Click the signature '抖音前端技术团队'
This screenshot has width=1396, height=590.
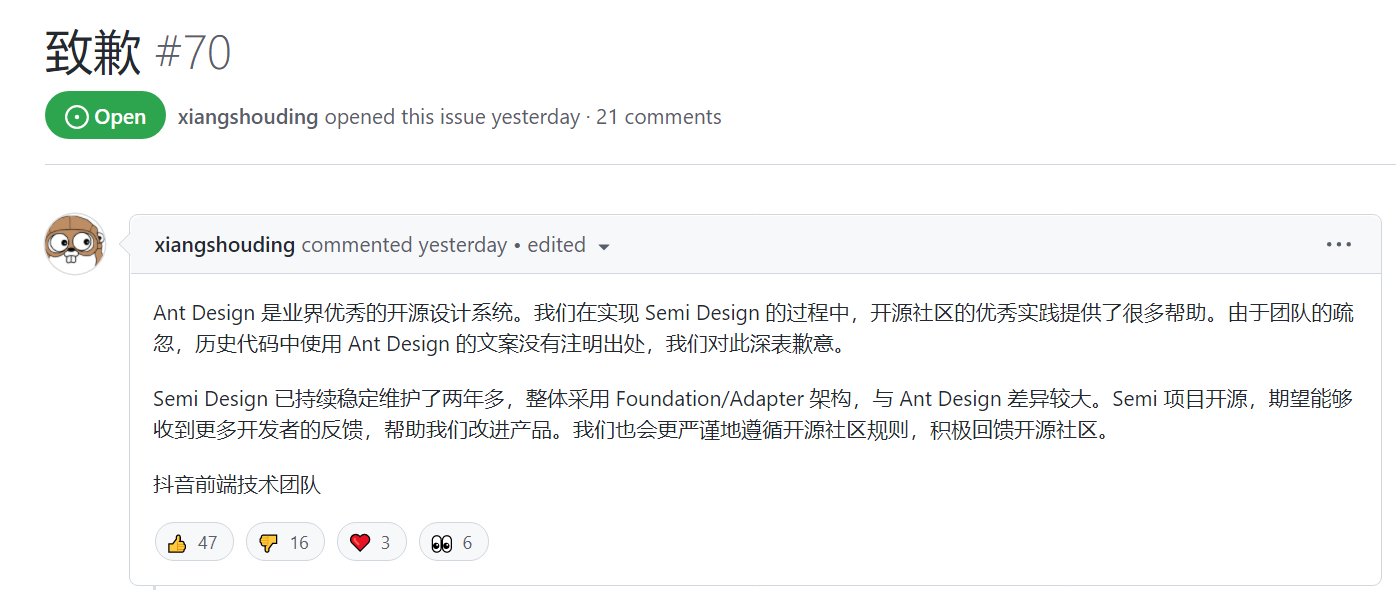[237, 485]
